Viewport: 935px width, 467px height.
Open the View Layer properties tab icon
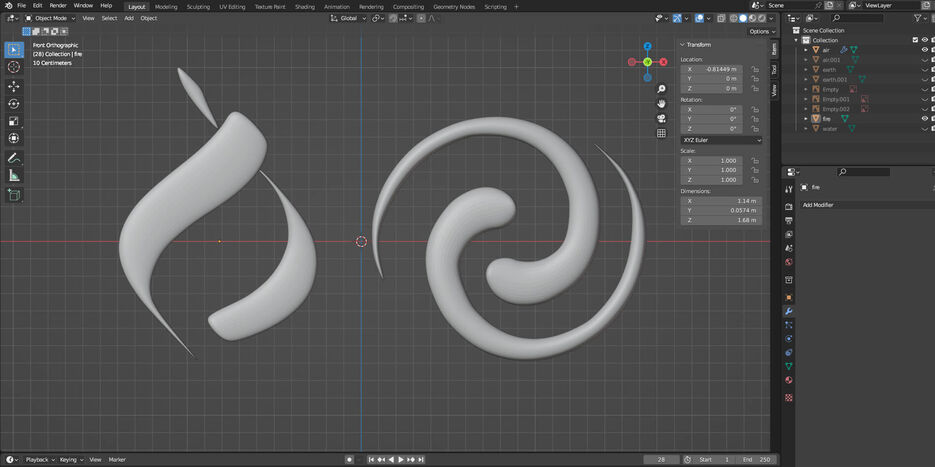(789, 234)
